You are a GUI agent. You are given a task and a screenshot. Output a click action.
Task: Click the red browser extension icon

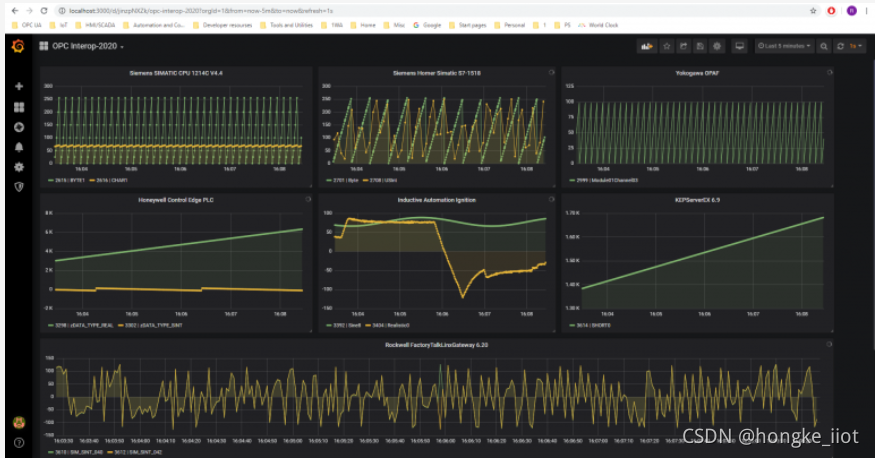pos(831,11)
